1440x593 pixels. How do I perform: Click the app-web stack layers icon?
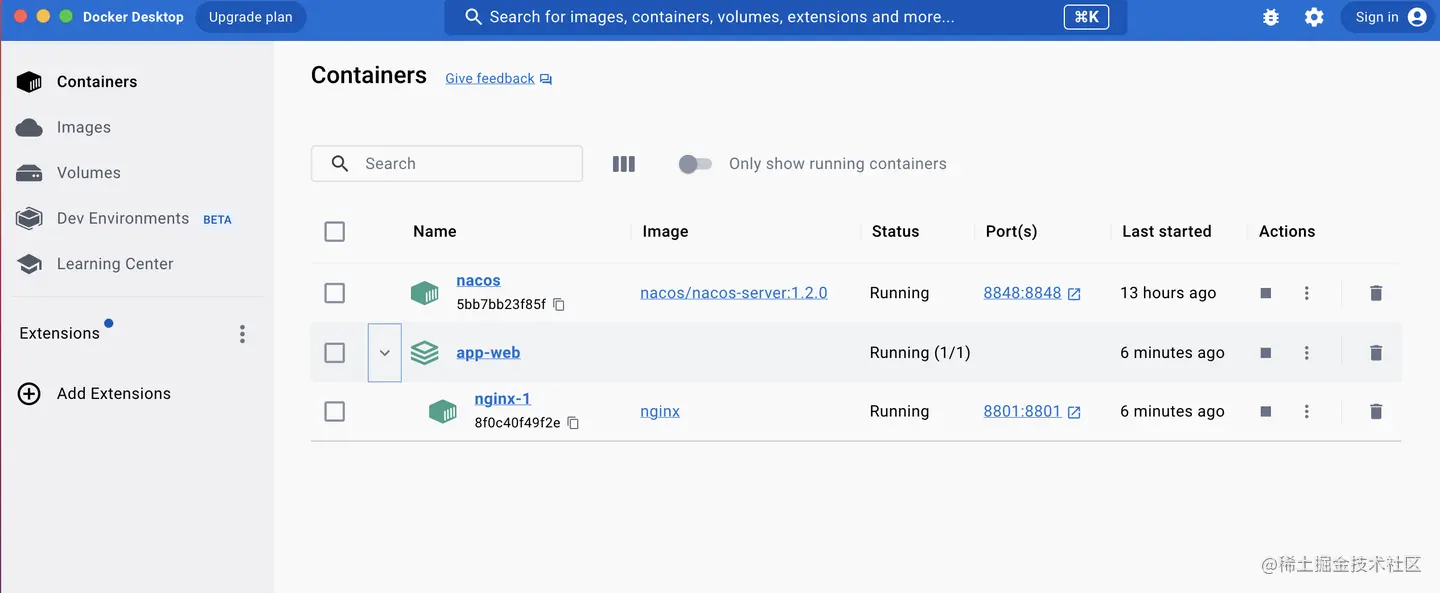tap(425, 353)
